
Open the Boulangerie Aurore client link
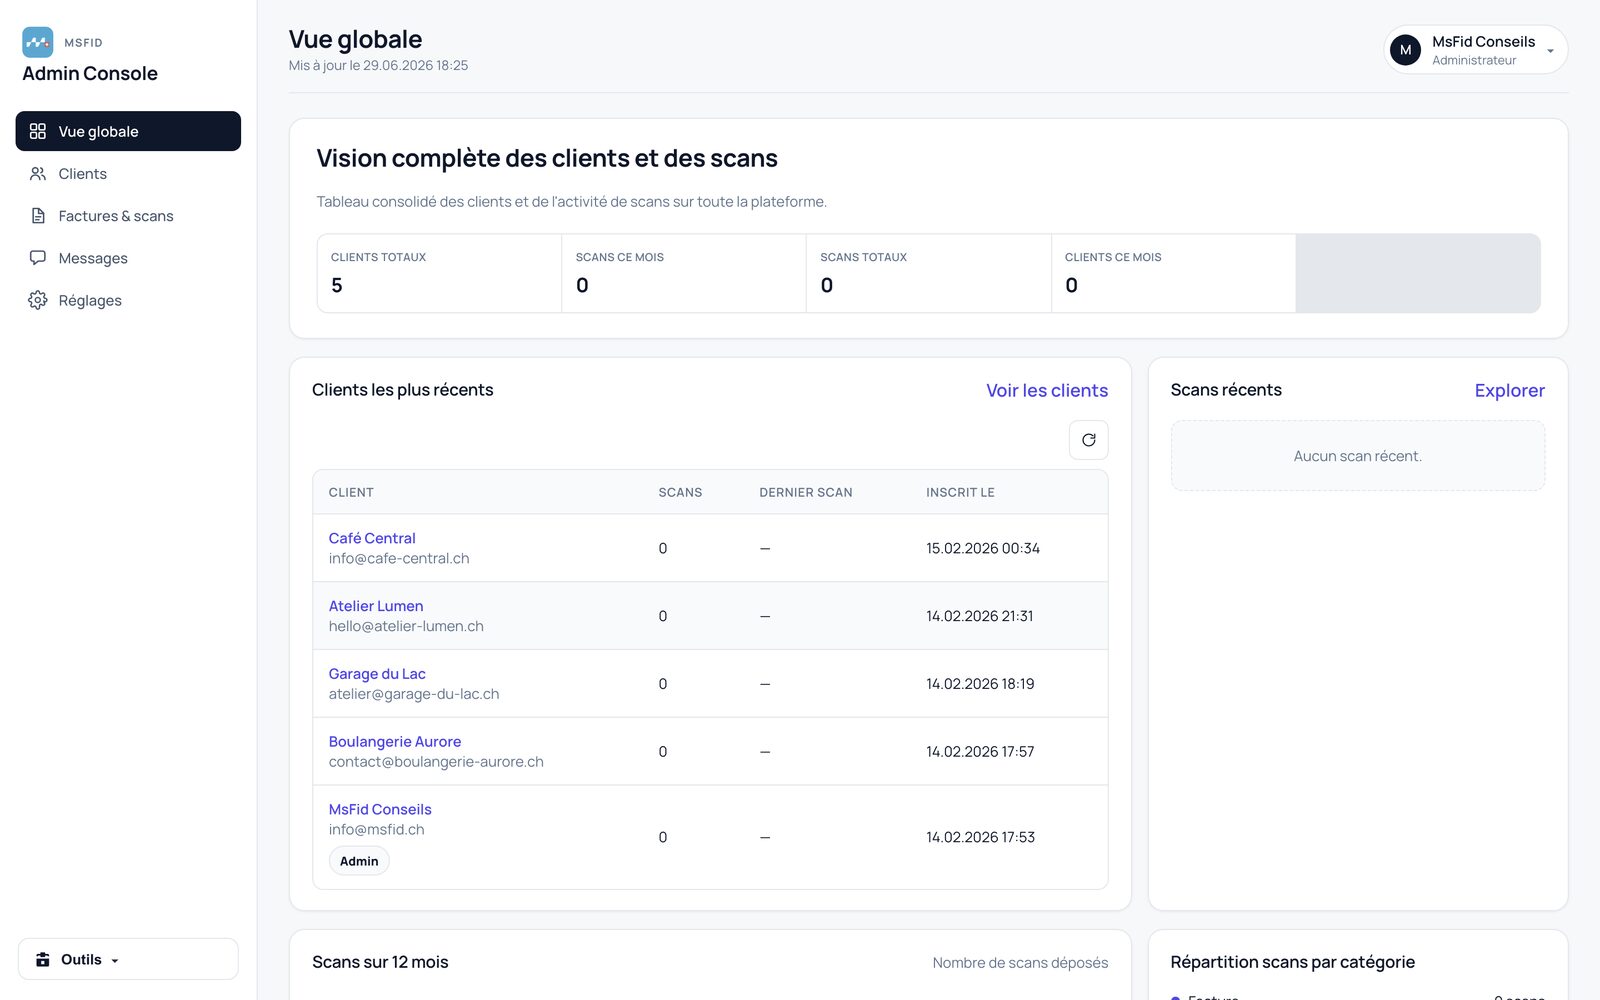[395, 742]
